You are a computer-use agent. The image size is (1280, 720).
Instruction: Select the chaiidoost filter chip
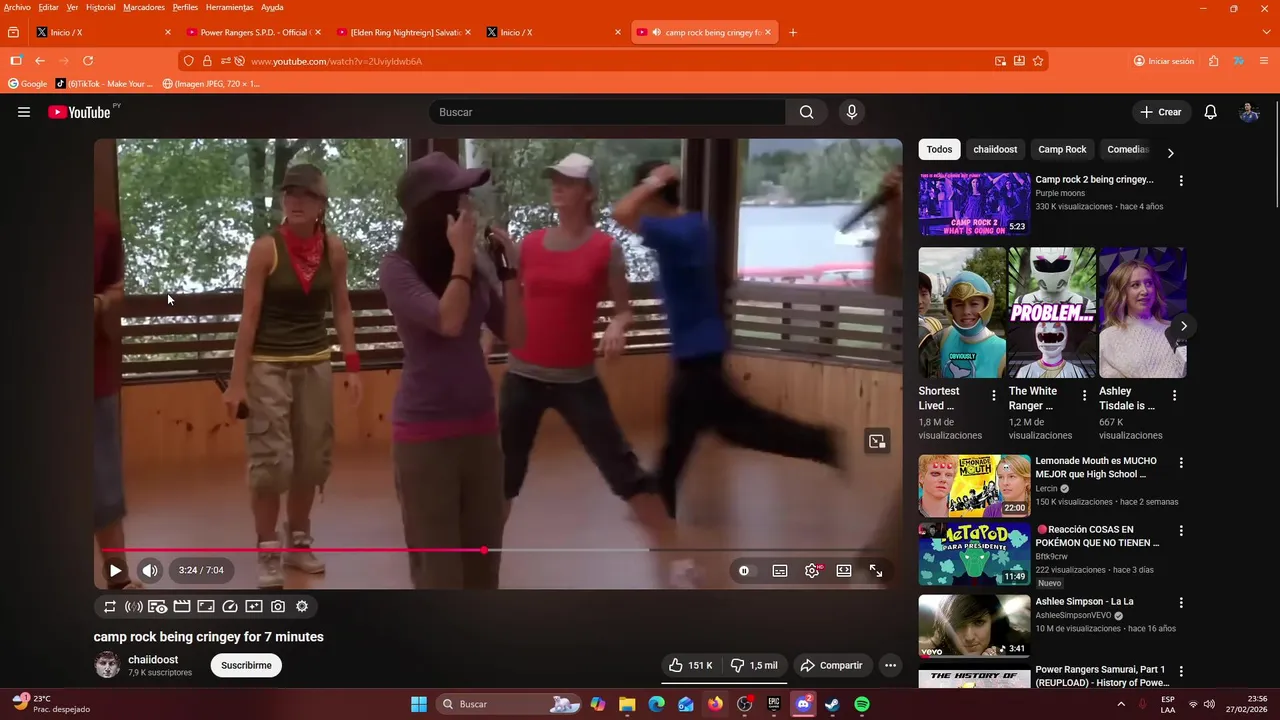point(995,149)
